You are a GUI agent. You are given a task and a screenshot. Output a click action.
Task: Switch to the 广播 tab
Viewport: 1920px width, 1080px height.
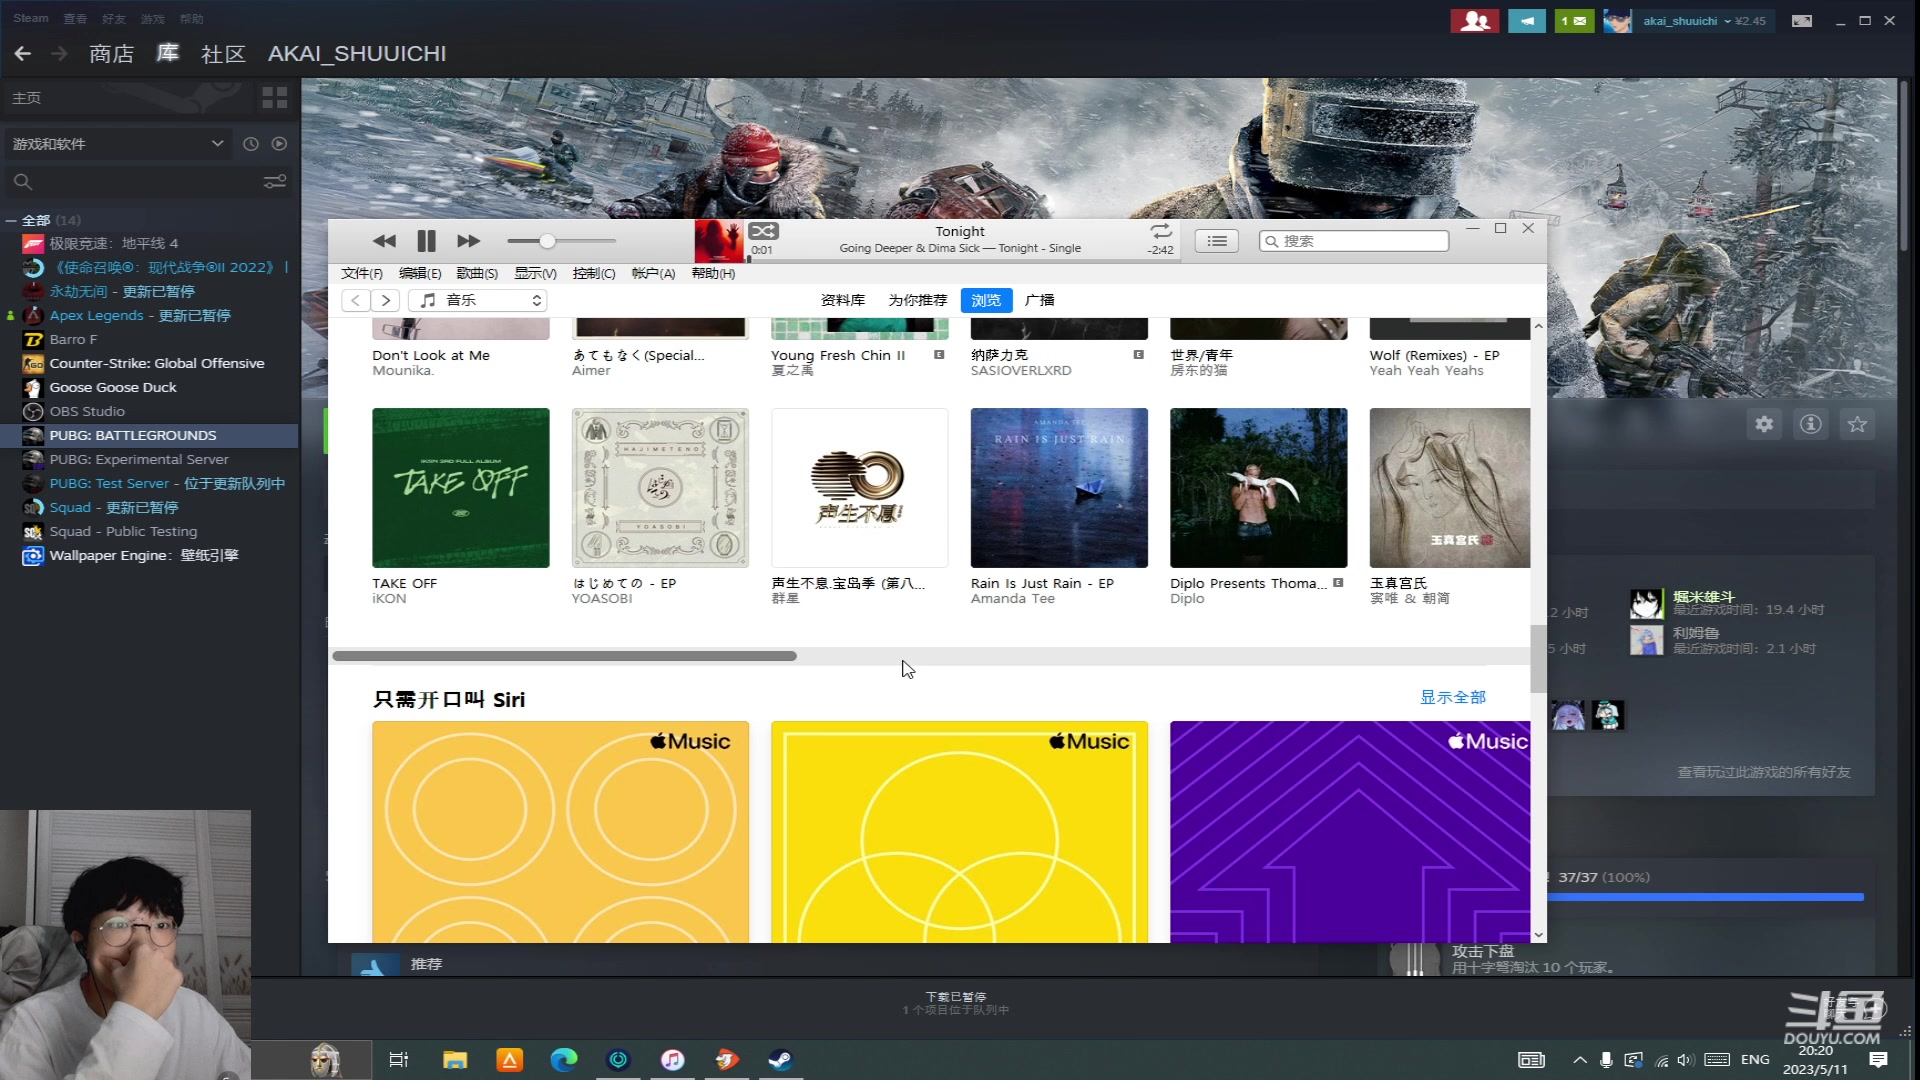[x=1039, y=300]
